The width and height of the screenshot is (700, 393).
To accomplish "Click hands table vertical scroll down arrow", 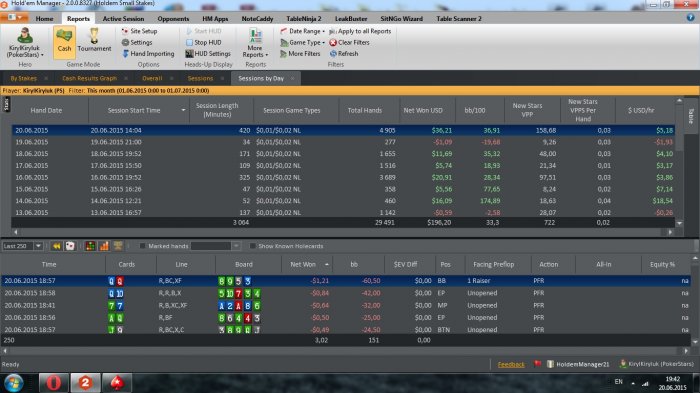I will [695, 342].
